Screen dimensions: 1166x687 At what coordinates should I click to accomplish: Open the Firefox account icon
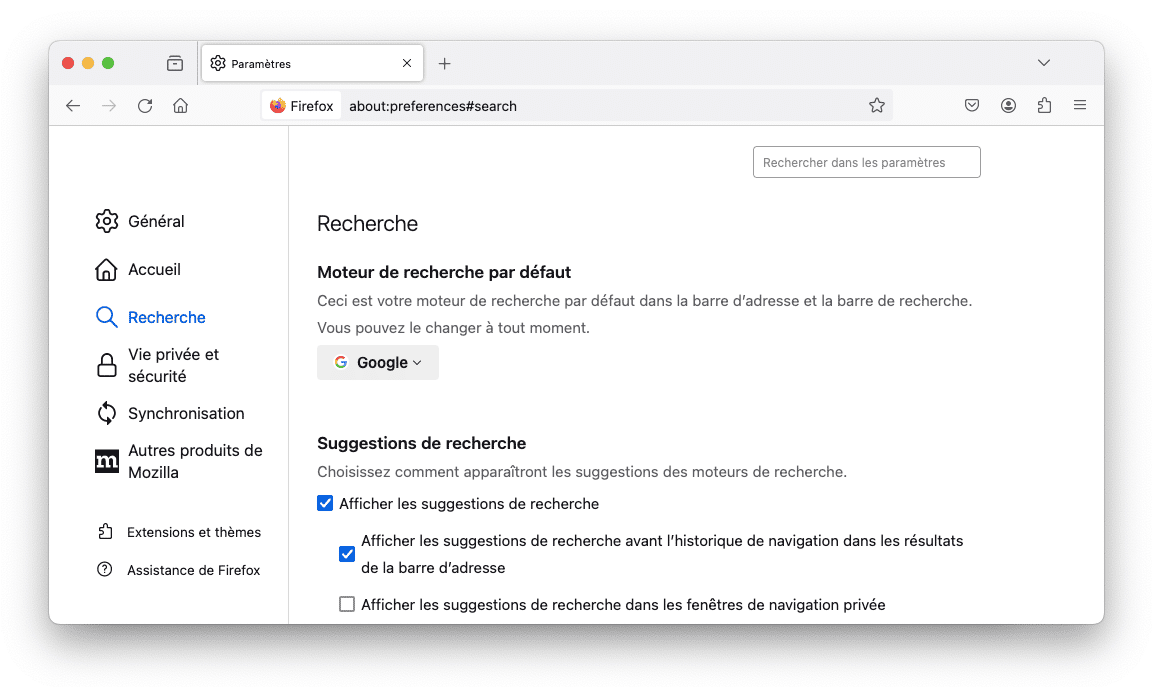coord(1008,106)
